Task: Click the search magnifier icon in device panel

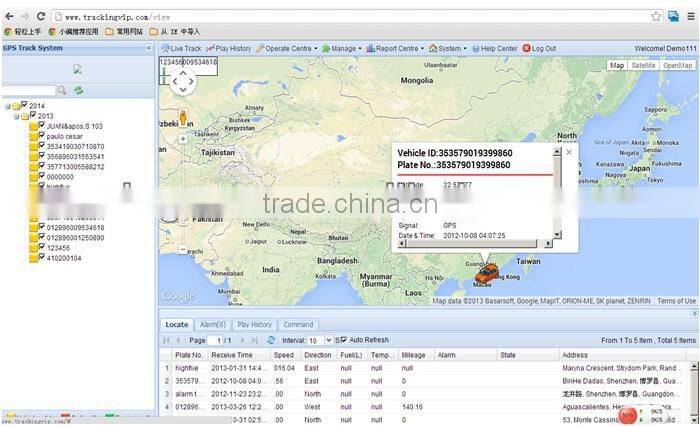Action: [x=62, y=90]
